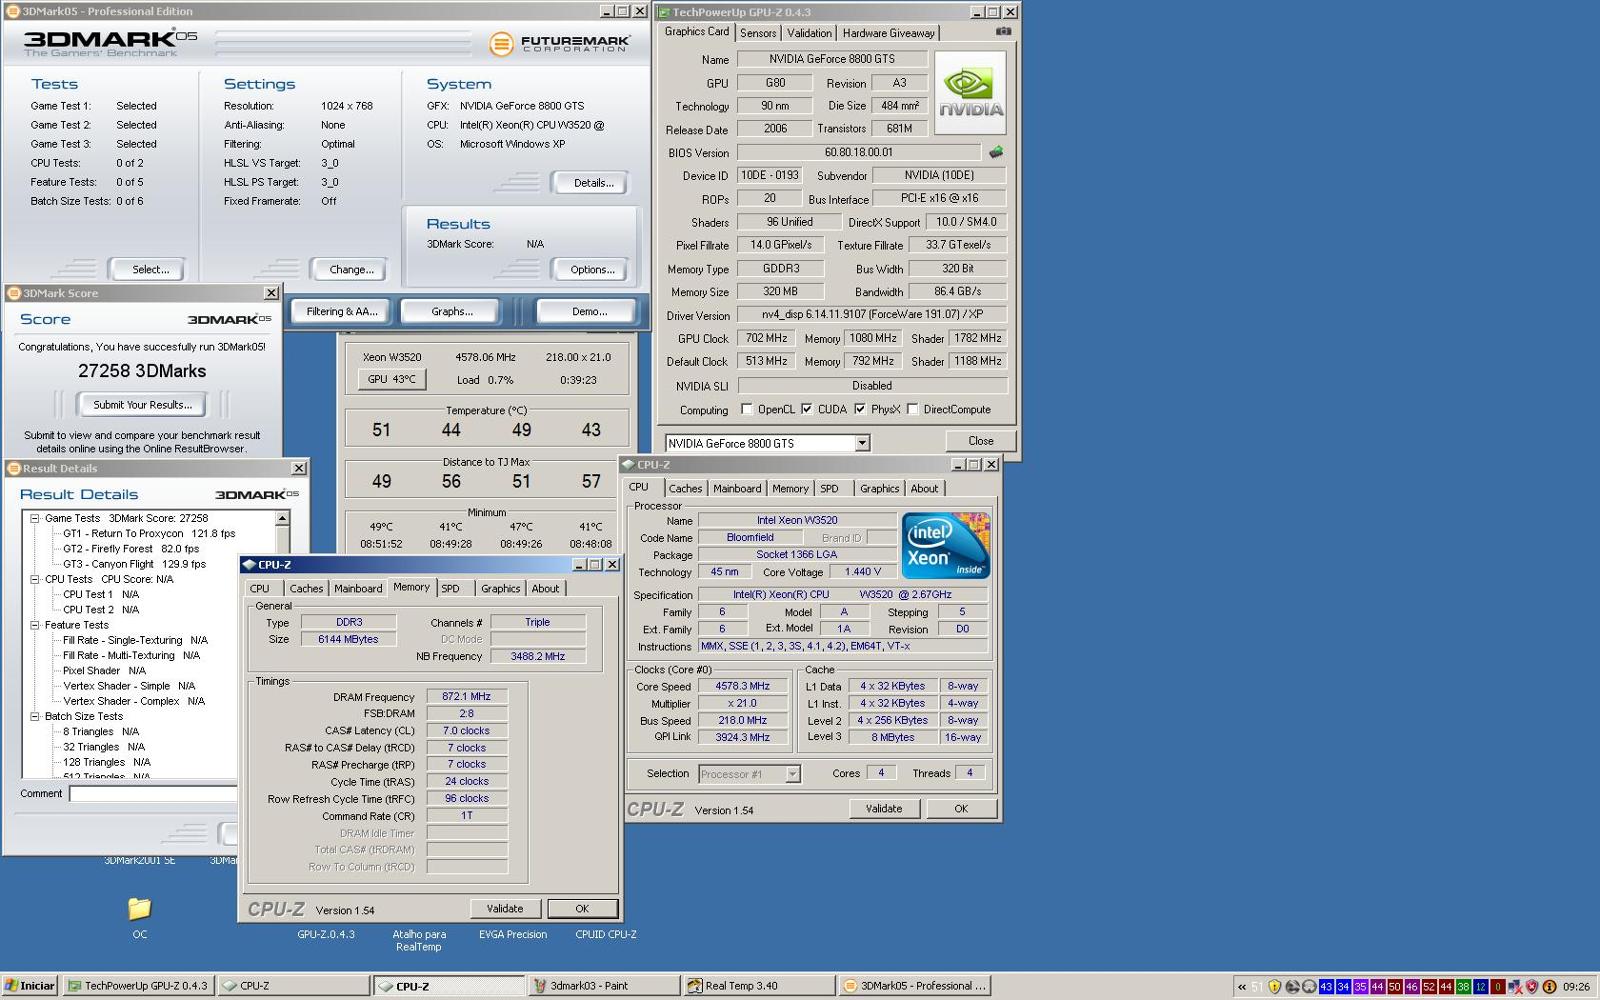Click the green 38 tray icon
The image size is (1600, 1000).
pos(1463,986)
